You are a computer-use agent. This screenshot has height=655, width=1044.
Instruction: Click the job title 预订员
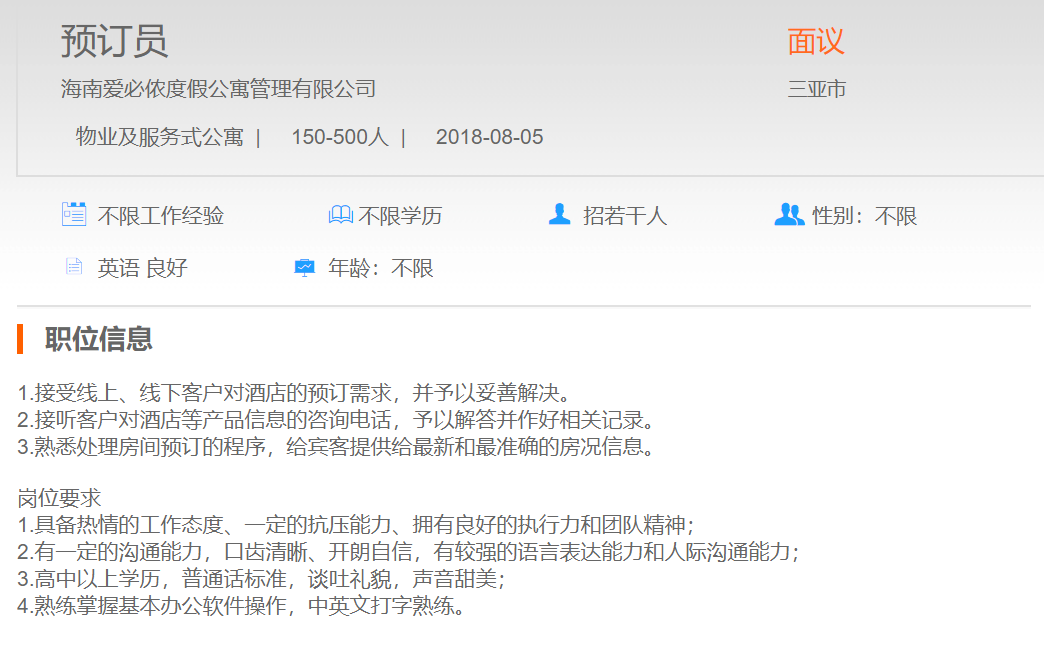click(114, 41)
